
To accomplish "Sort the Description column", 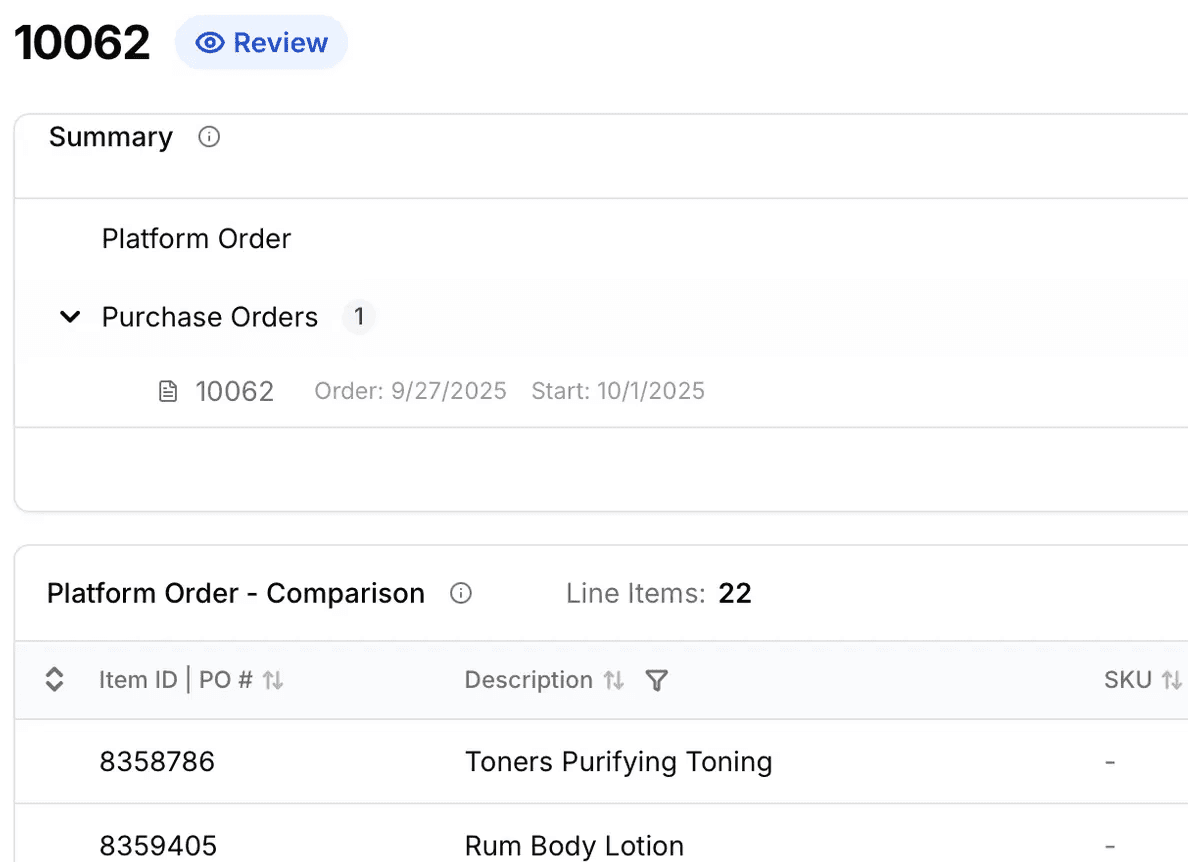I will 614,680.
